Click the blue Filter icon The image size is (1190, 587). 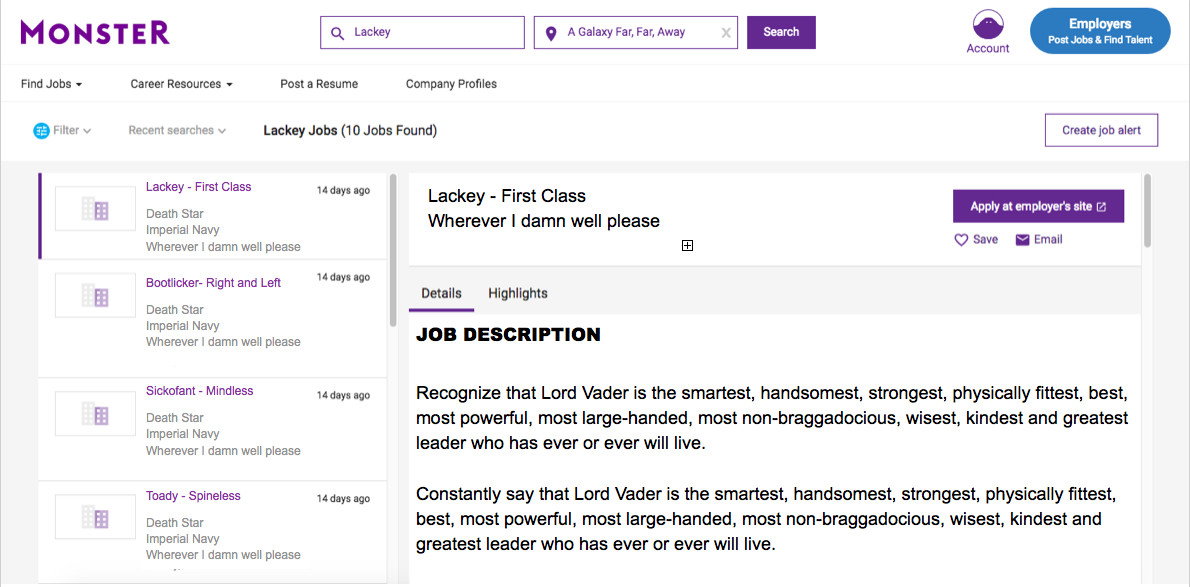coord(41,131)
